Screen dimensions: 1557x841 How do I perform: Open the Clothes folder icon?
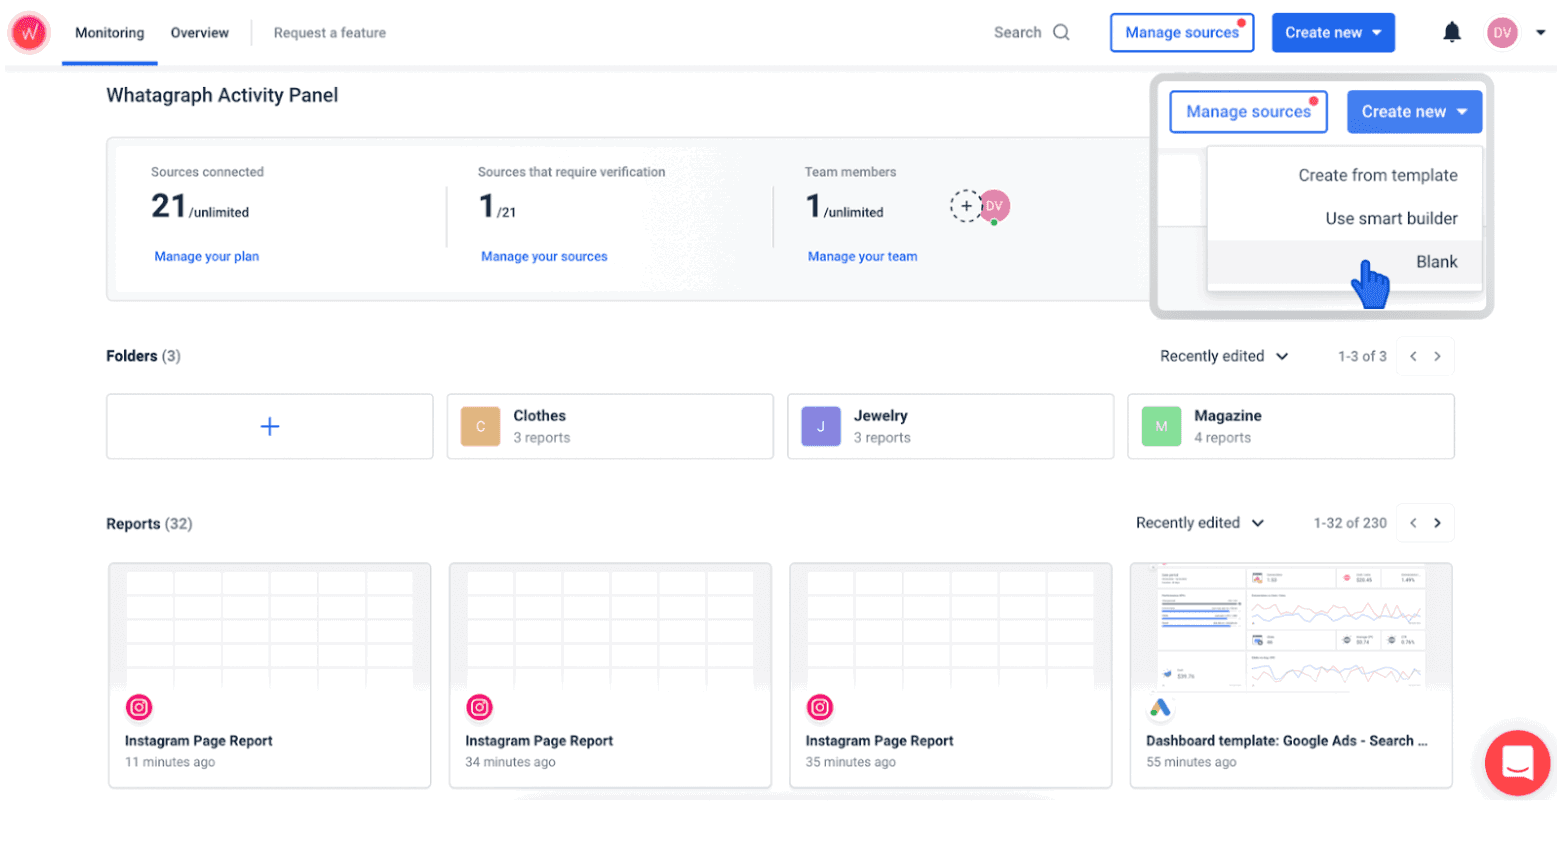pyautogui.click(x=480, y=427)
